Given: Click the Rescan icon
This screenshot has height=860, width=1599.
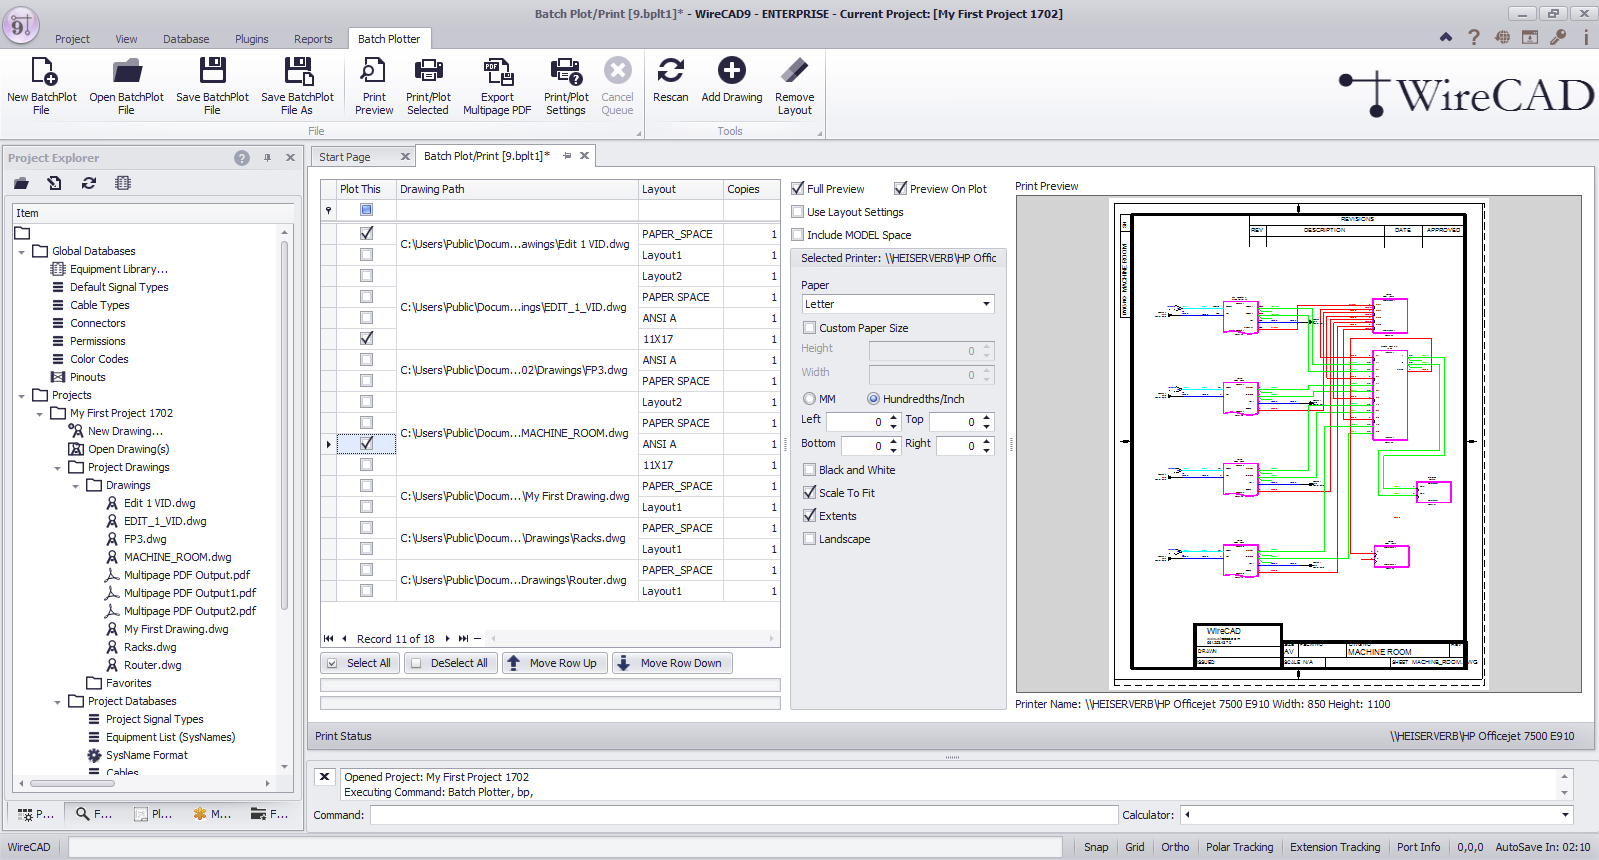Looking at the screenshot, I should [670, 71].
